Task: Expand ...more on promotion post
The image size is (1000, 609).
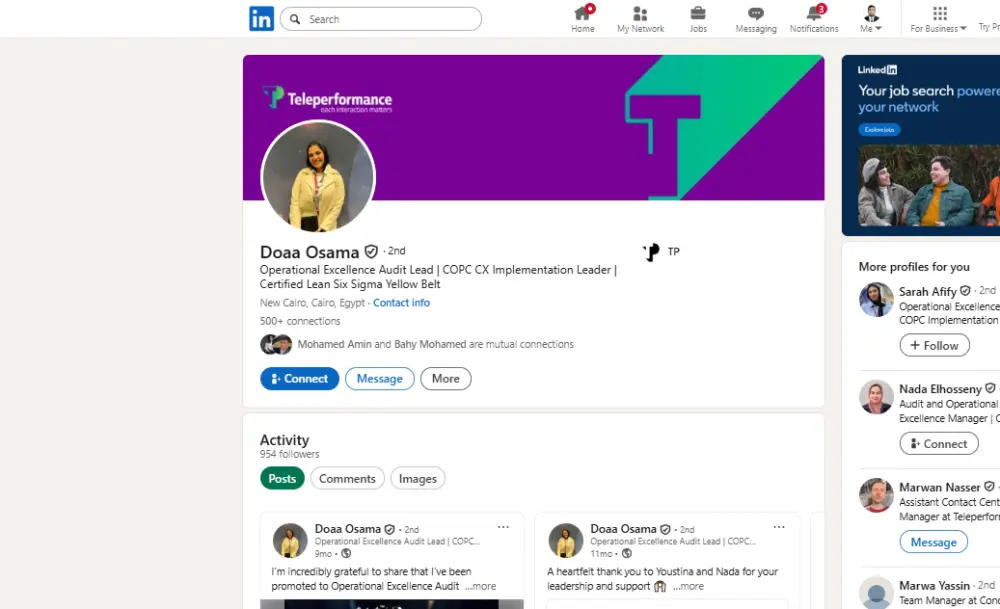Action: (480, 586)
